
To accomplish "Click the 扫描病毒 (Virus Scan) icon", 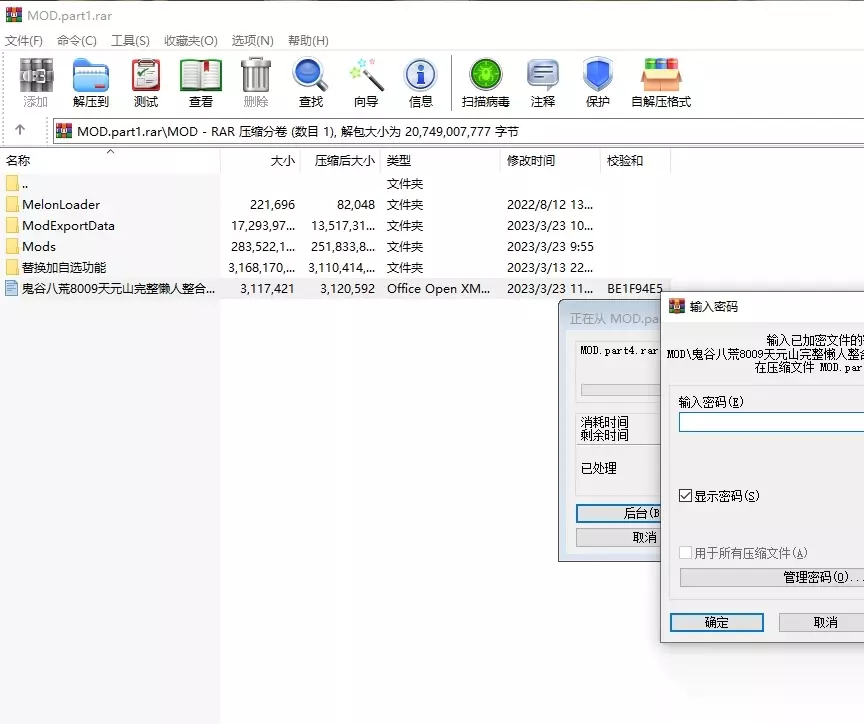I will click(485, 82).
